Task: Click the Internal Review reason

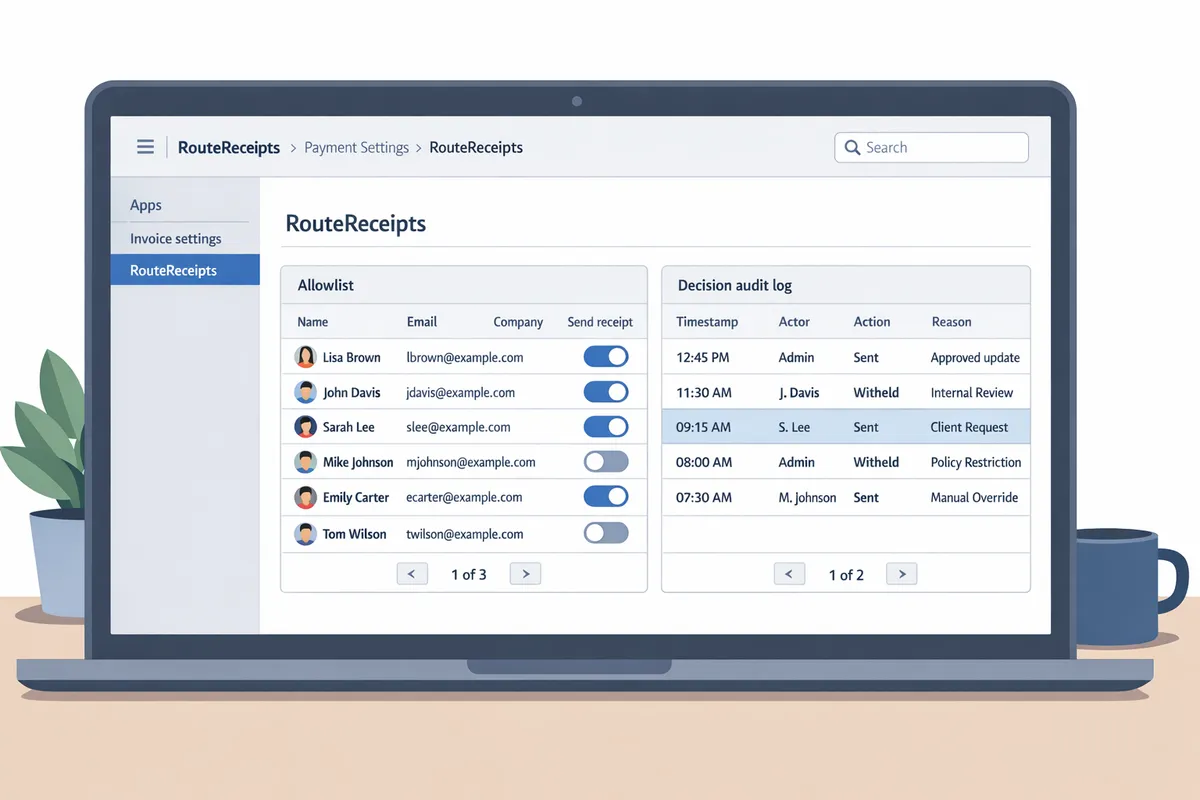Action: point(972,392)
